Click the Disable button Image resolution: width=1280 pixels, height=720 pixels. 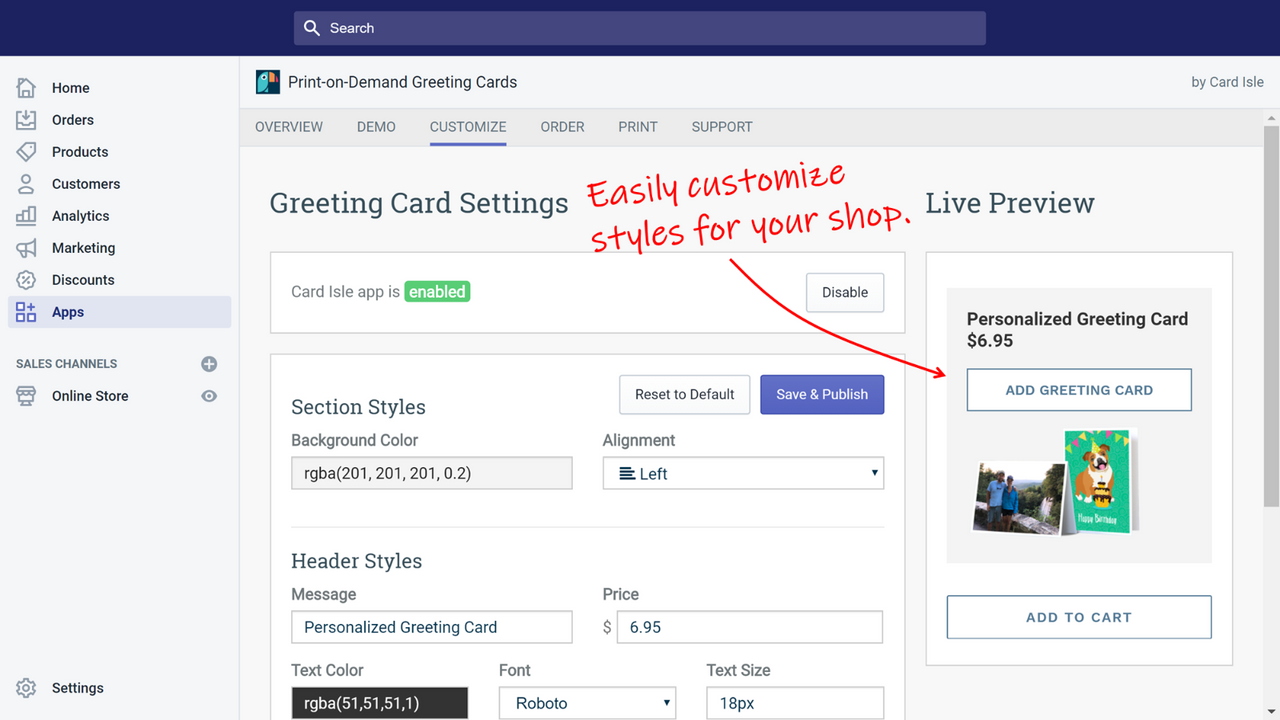845,293
